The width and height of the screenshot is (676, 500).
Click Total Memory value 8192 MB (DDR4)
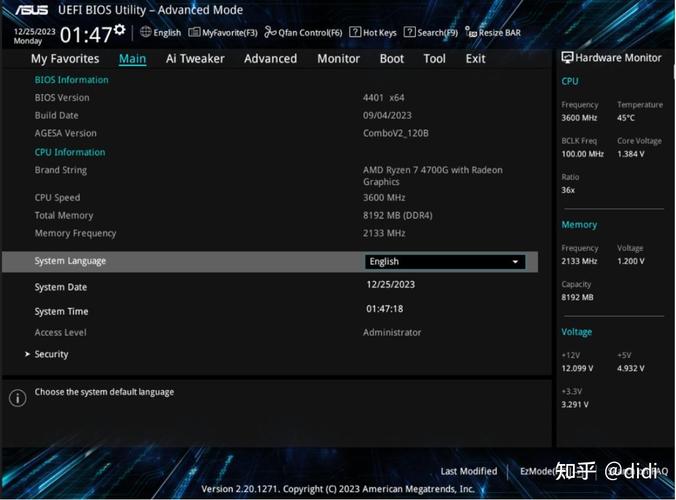click(397, 216)
